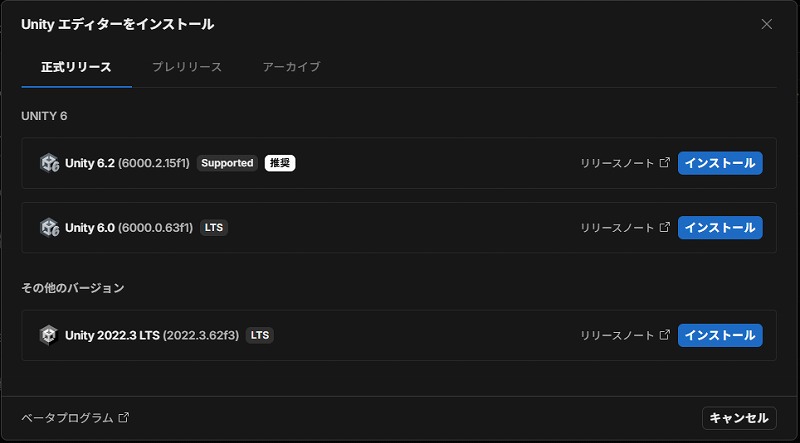Viewport: 800px width, 443px height.
Task: Open the ベータプログラム link
Action: click(x=67, y=418)
